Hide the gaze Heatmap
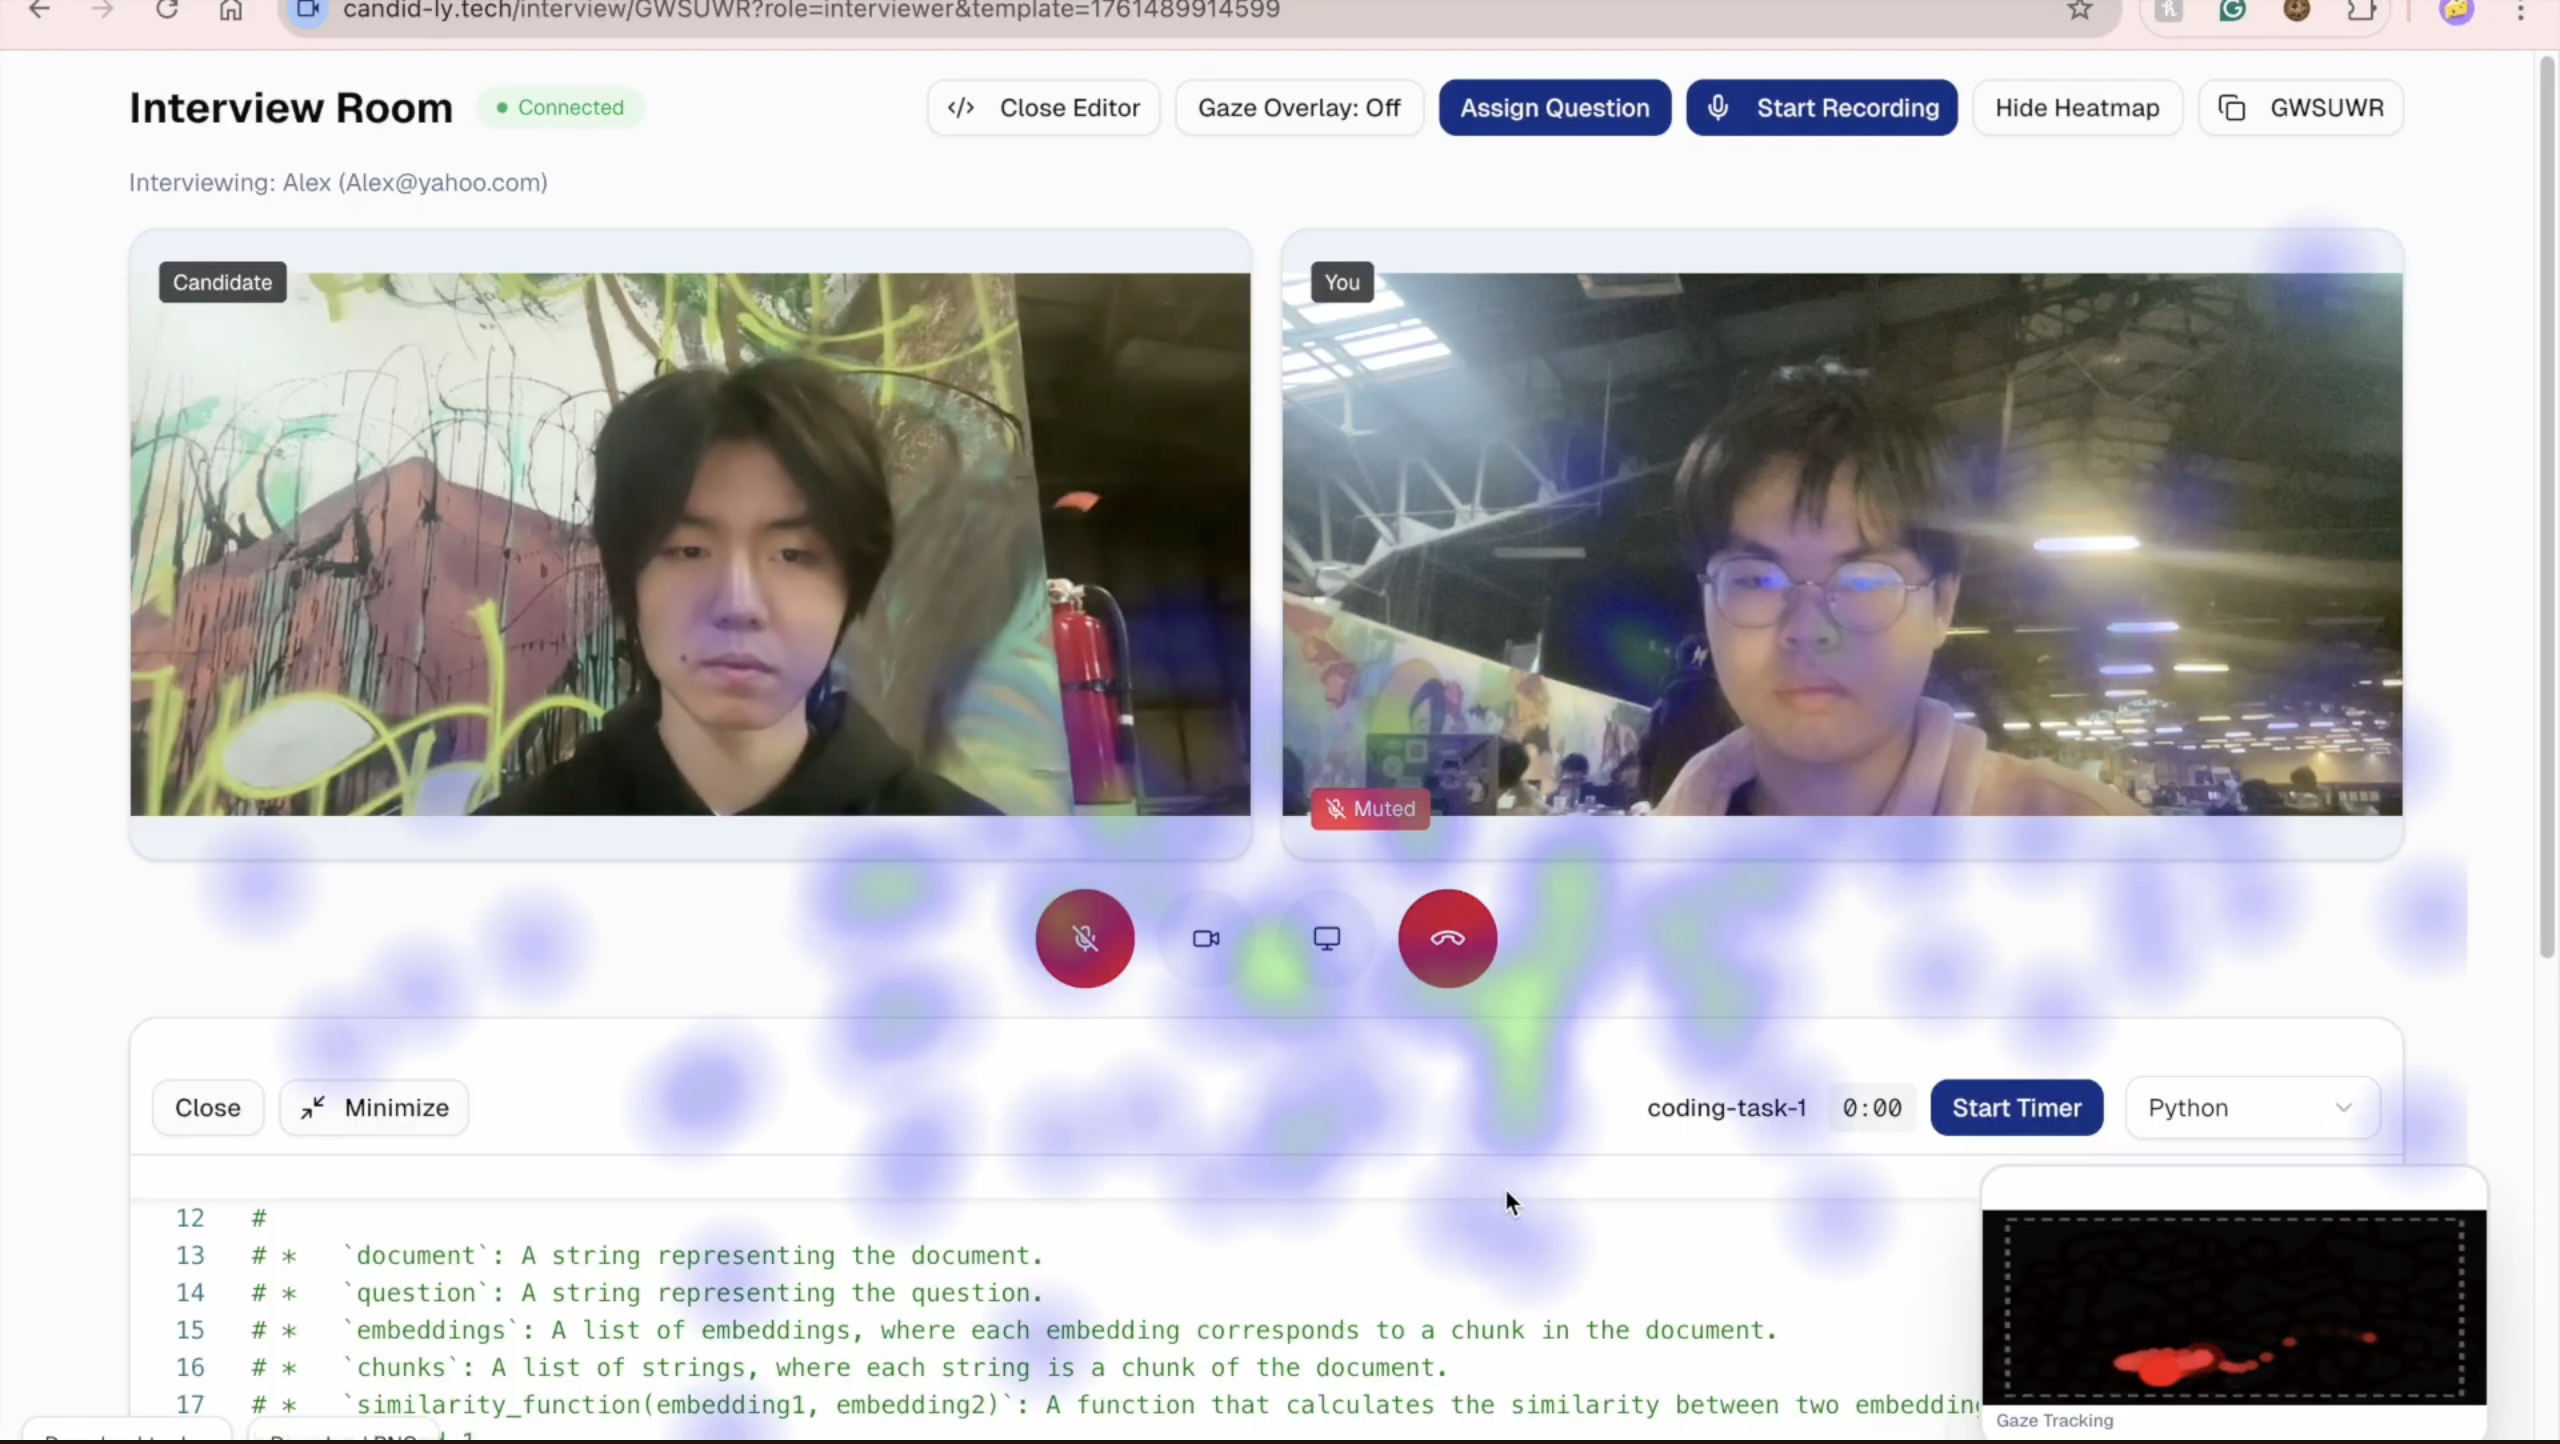This screenshot has height=1444, width=2560. (2076, 108)
